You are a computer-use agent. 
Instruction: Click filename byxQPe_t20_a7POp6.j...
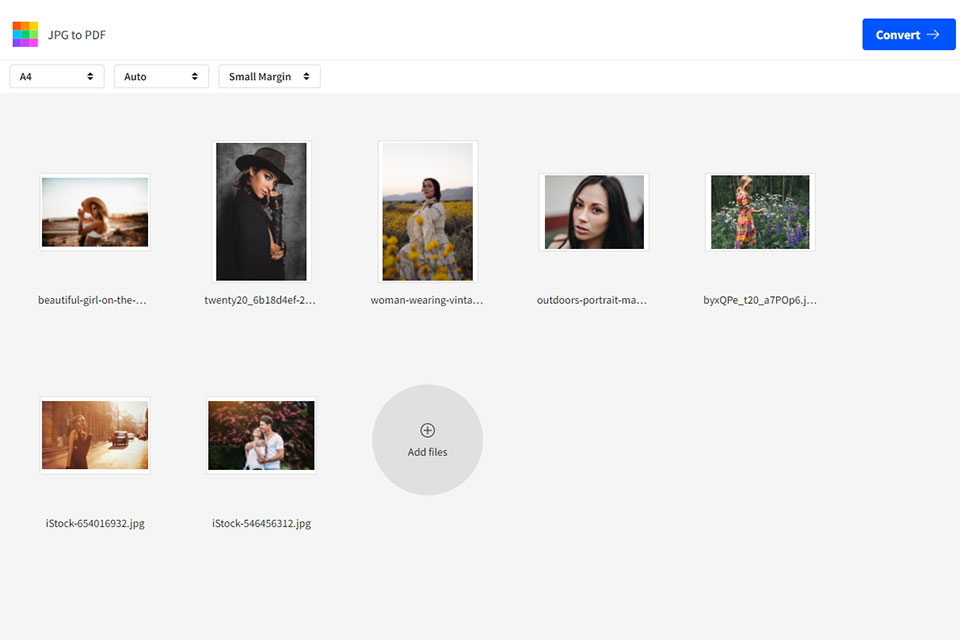point(760,300)
